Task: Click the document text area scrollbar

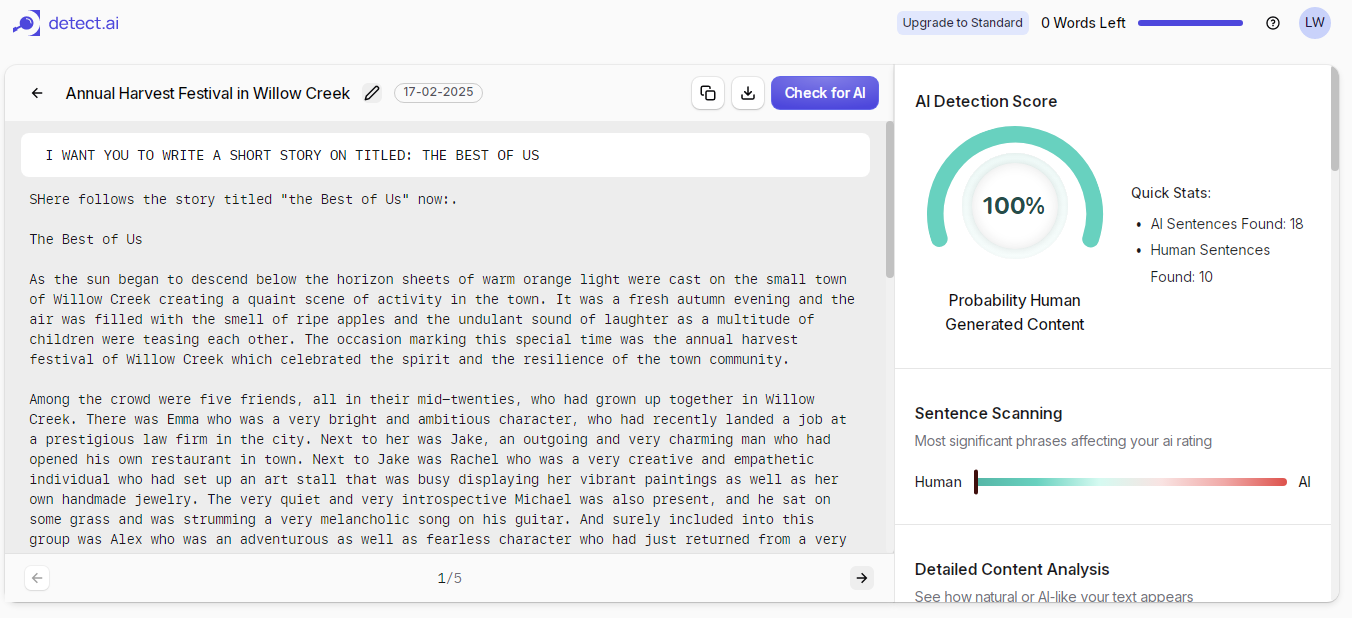Action: pyautogui.click(x=889, y=199)
